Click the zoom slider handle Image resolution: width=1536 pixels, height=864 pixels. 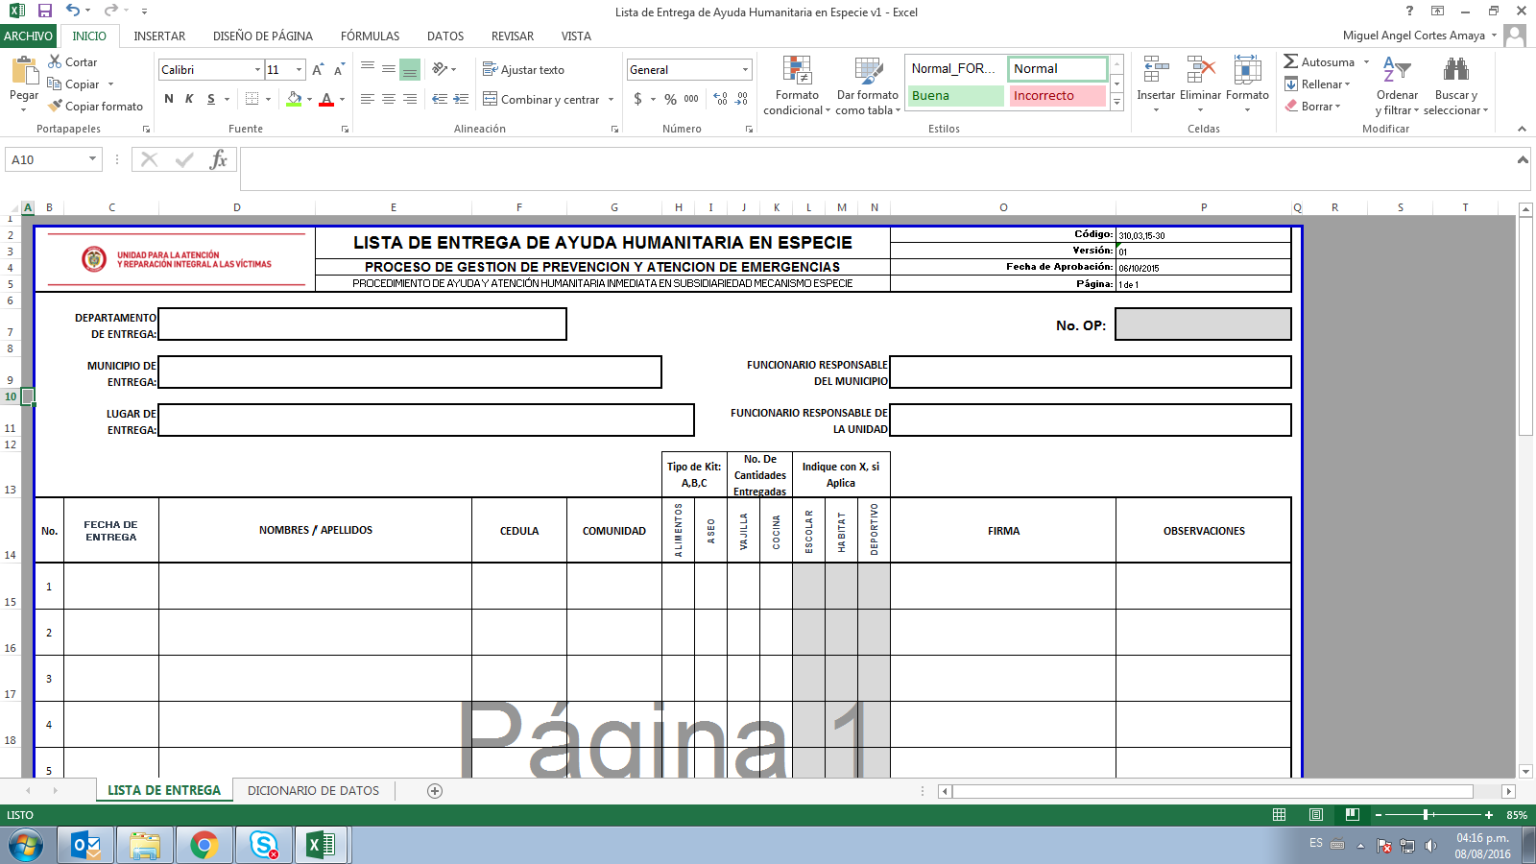coord(1426,815)
